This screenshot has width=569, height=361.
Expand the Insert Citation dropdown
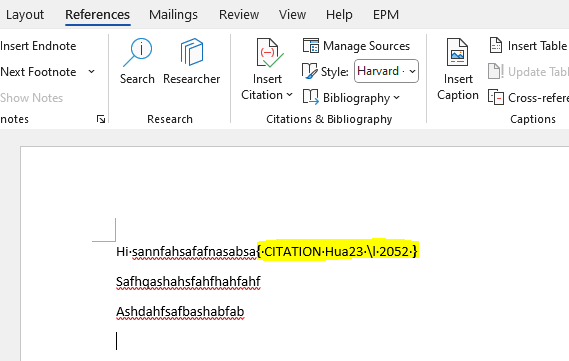coord(289,95)
